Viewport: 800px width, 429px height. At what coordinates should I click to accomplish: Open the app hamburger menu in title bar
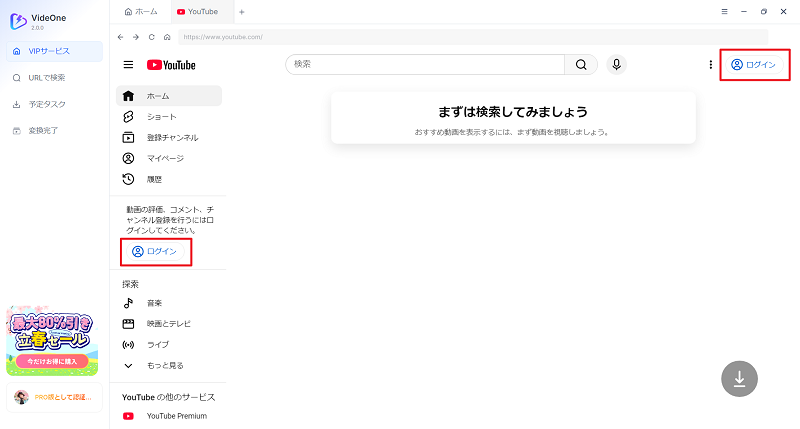click(724, 12)
